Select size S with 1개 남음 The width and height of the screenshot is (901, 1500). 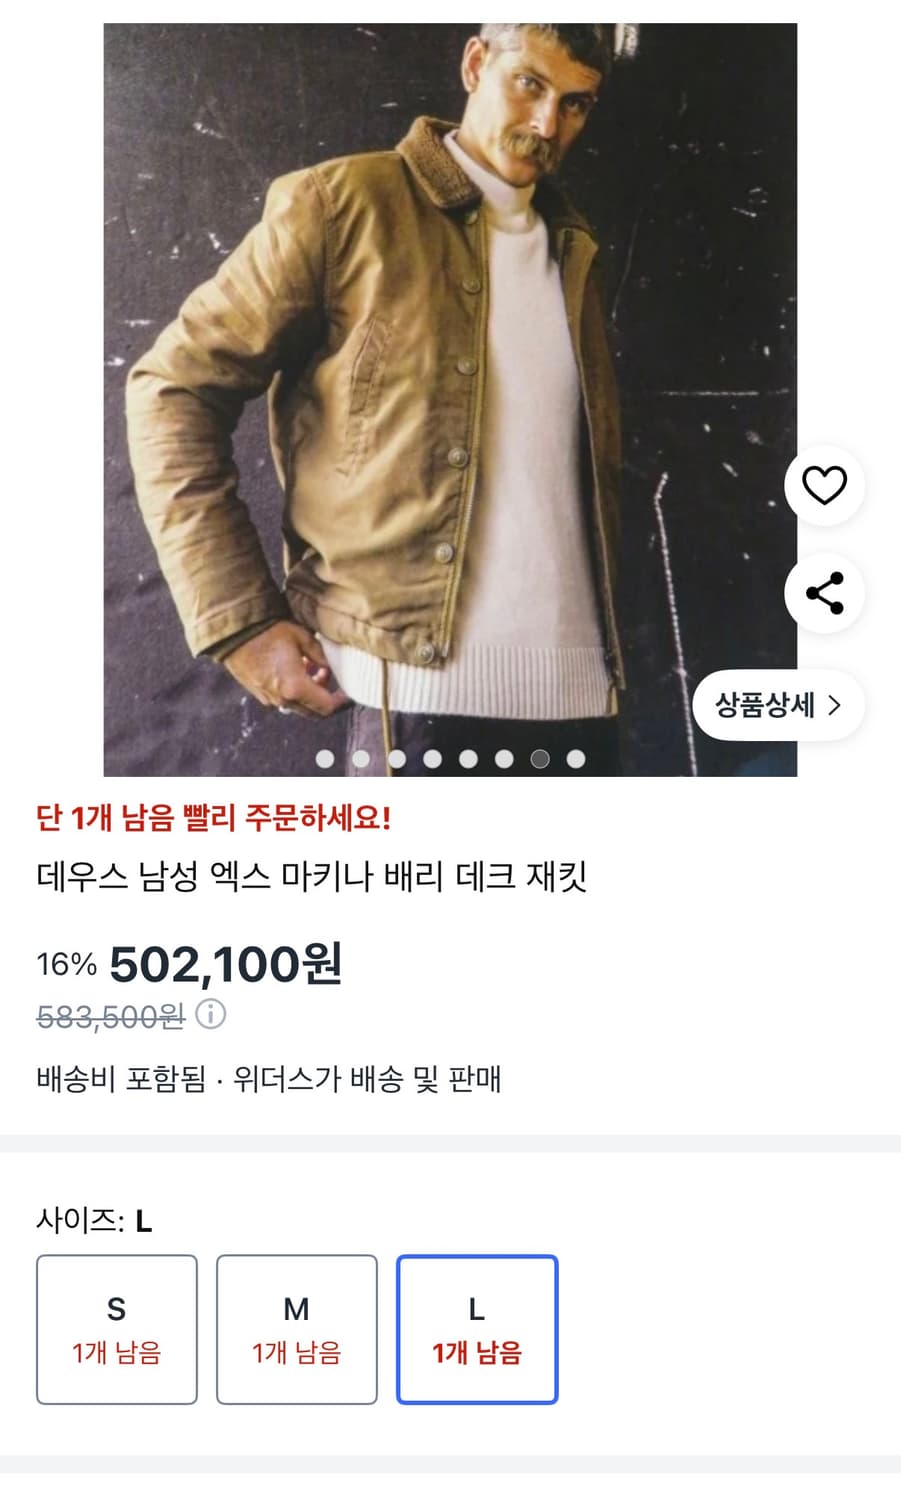(116, 1329)
